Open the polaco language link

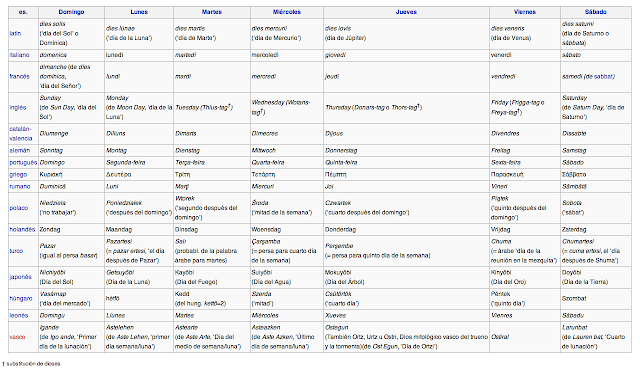tap(18, 208)
